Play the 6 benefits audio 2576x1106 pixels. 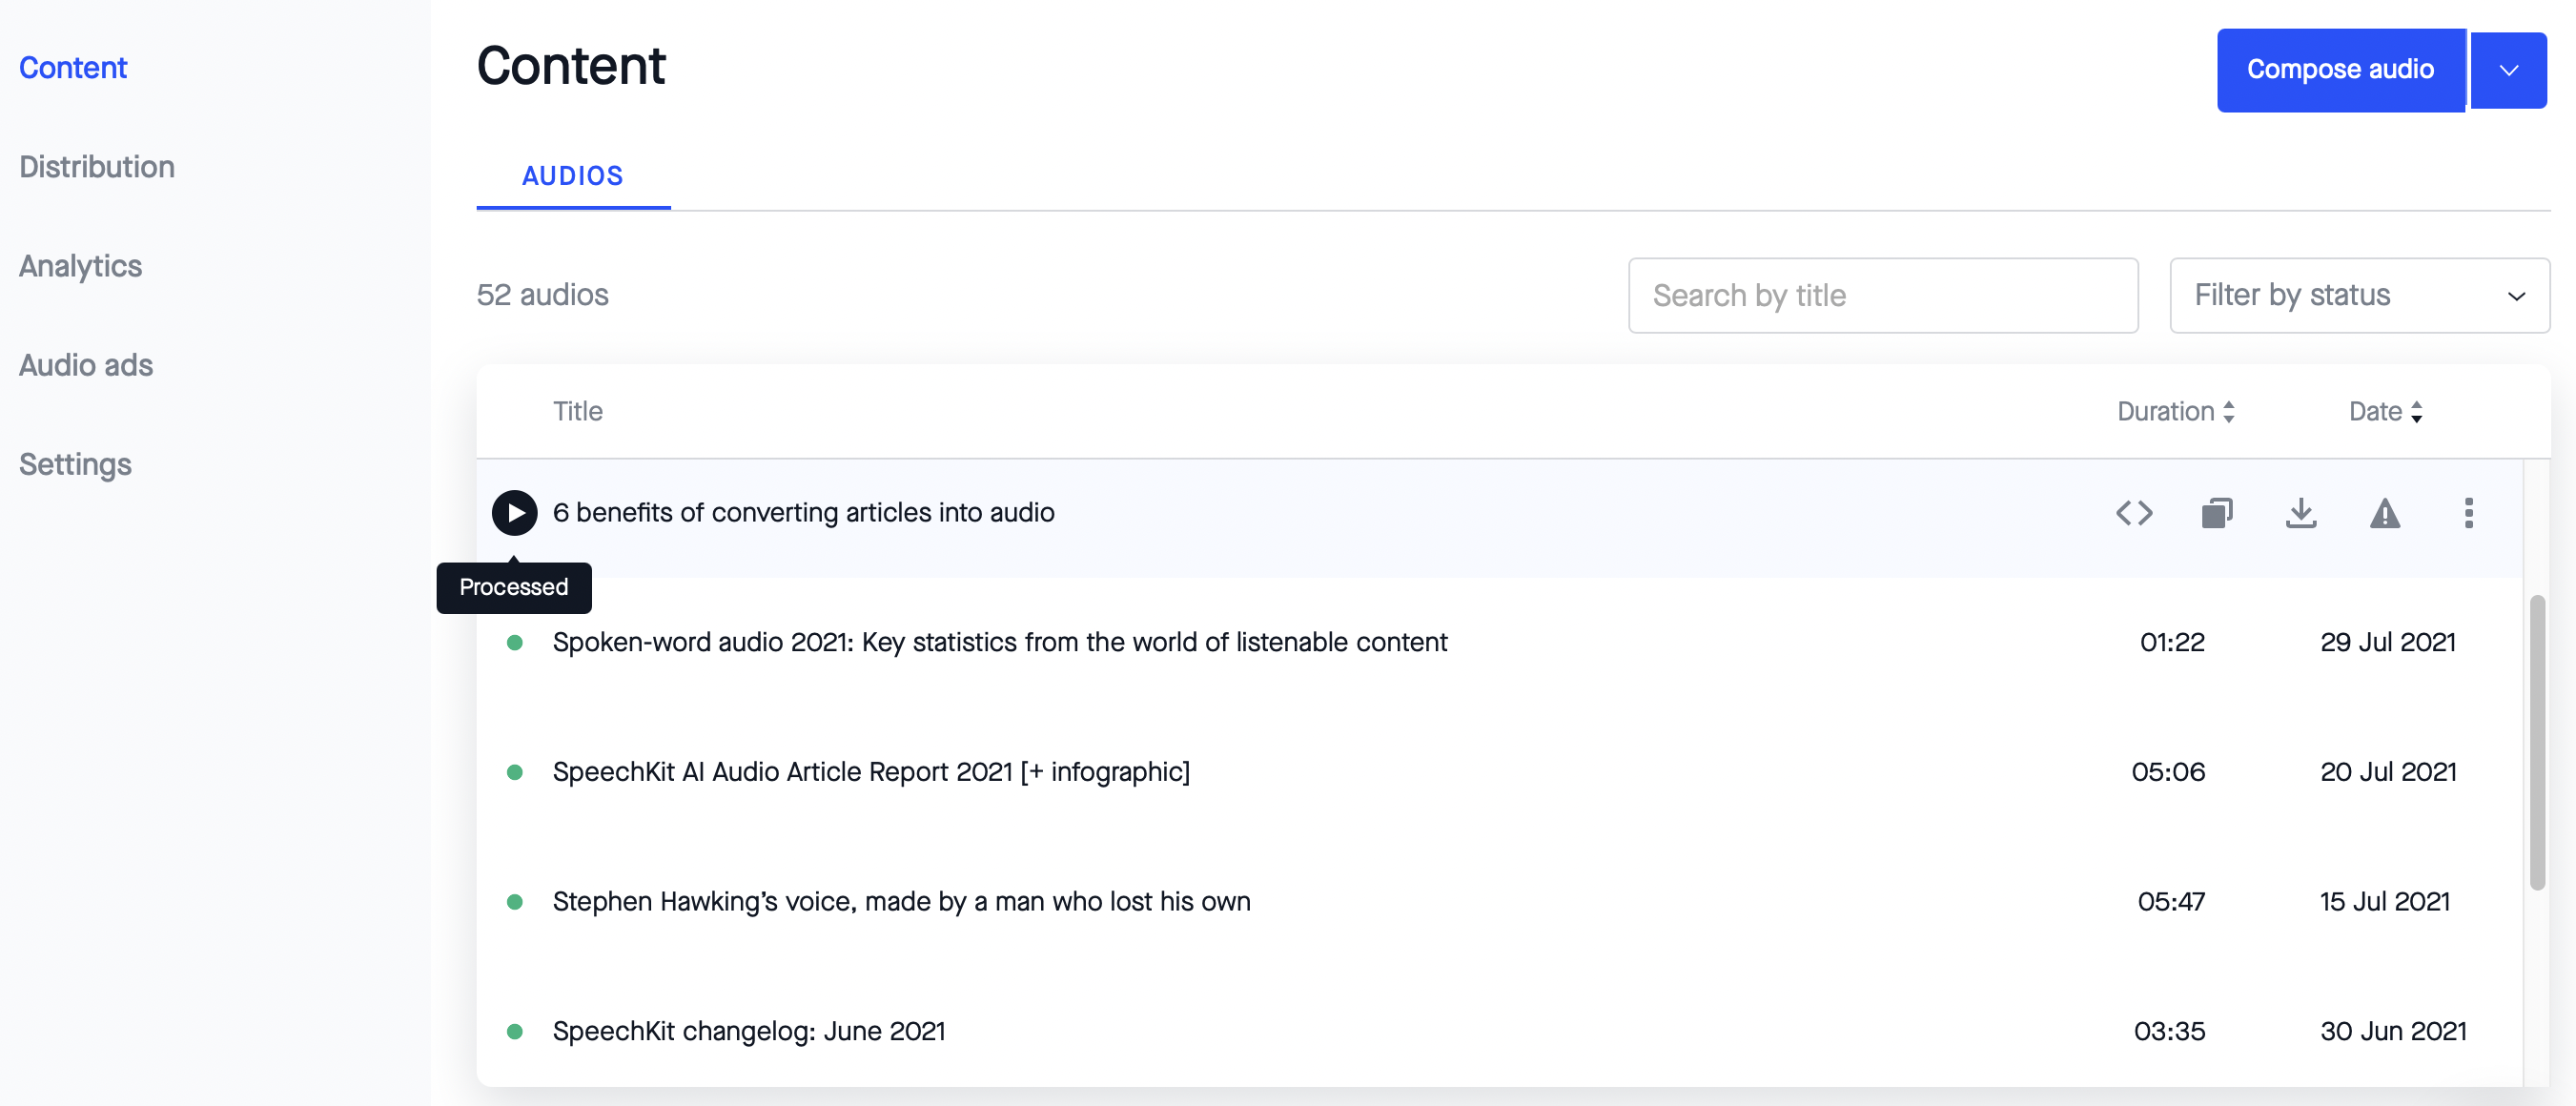[514, 513]
